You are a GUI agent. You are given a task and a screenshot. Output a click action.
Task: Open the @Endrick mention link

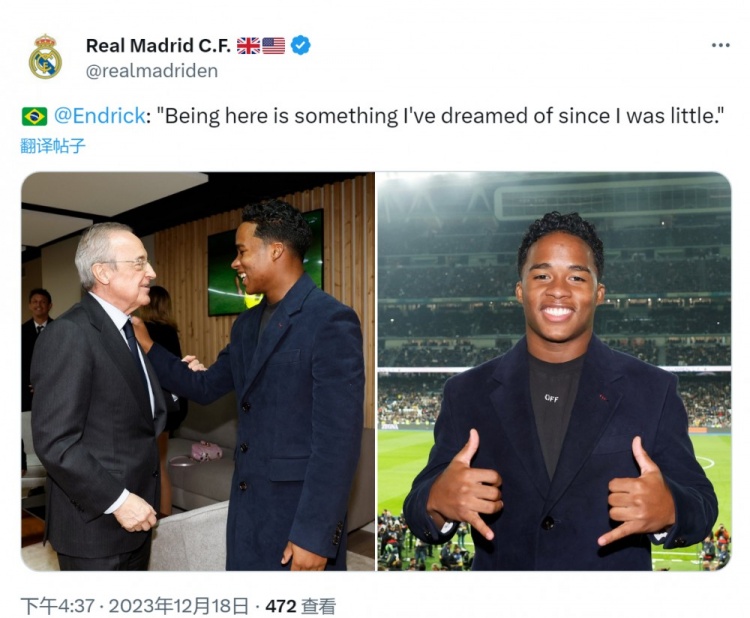tap(100, 116)
